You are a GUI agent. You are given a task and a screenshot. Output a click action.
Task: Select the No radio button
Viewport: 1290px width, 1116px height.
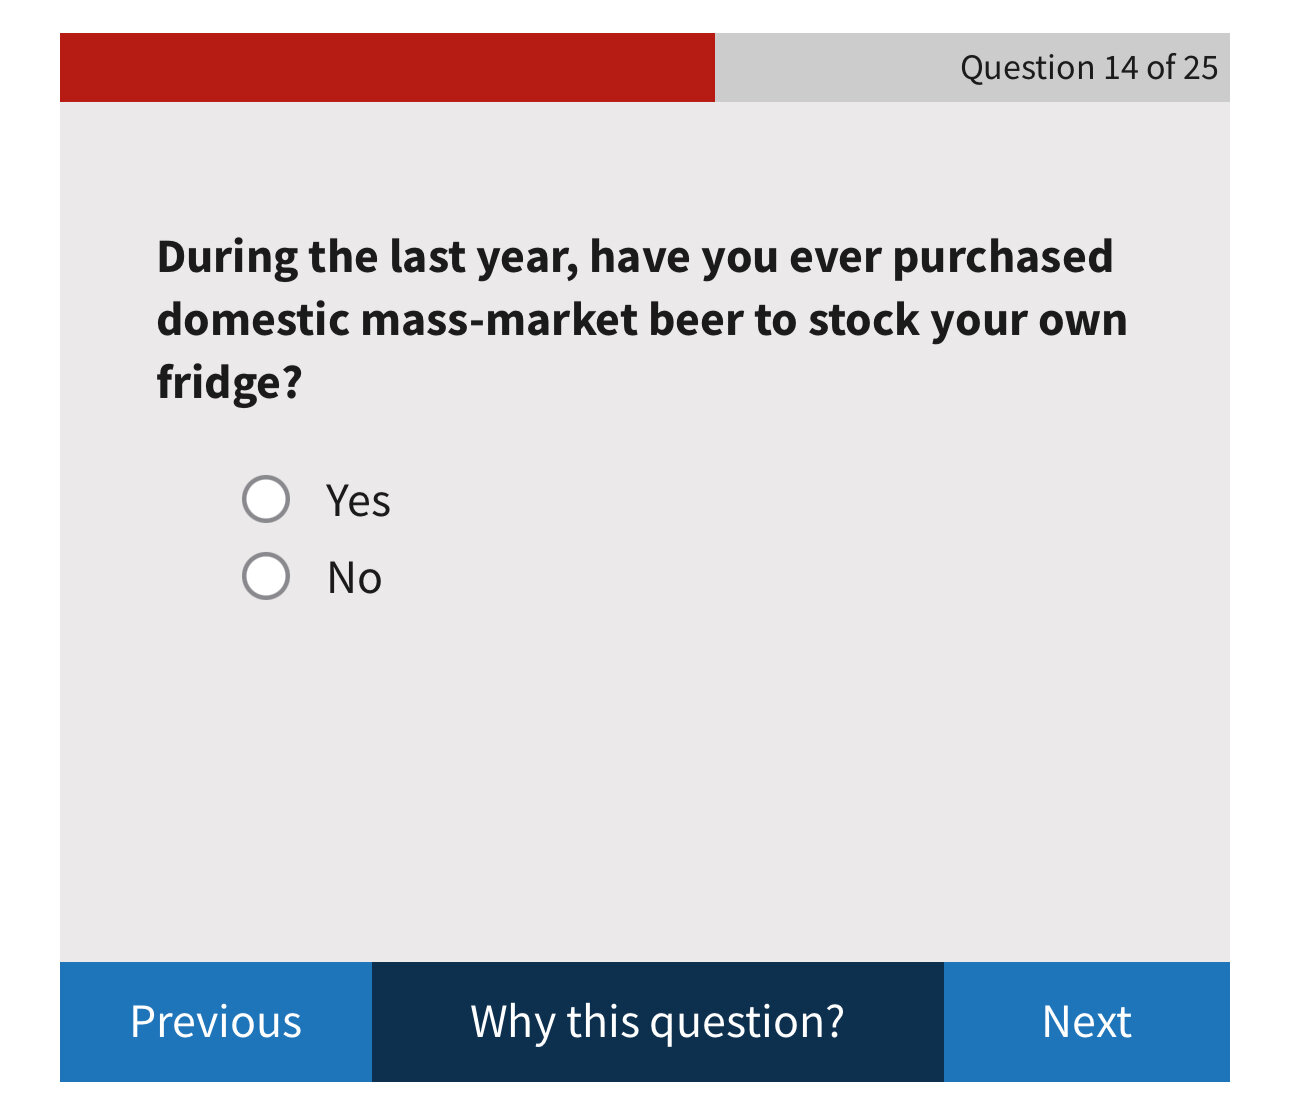266,576
